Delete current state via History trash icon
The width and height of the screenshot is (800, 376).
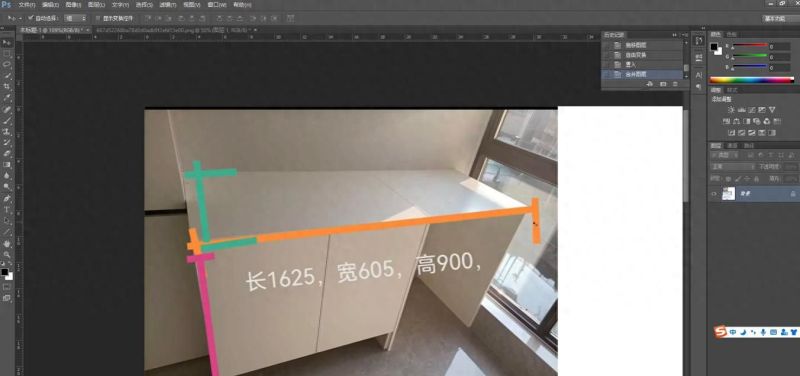[x=676, y=84]
